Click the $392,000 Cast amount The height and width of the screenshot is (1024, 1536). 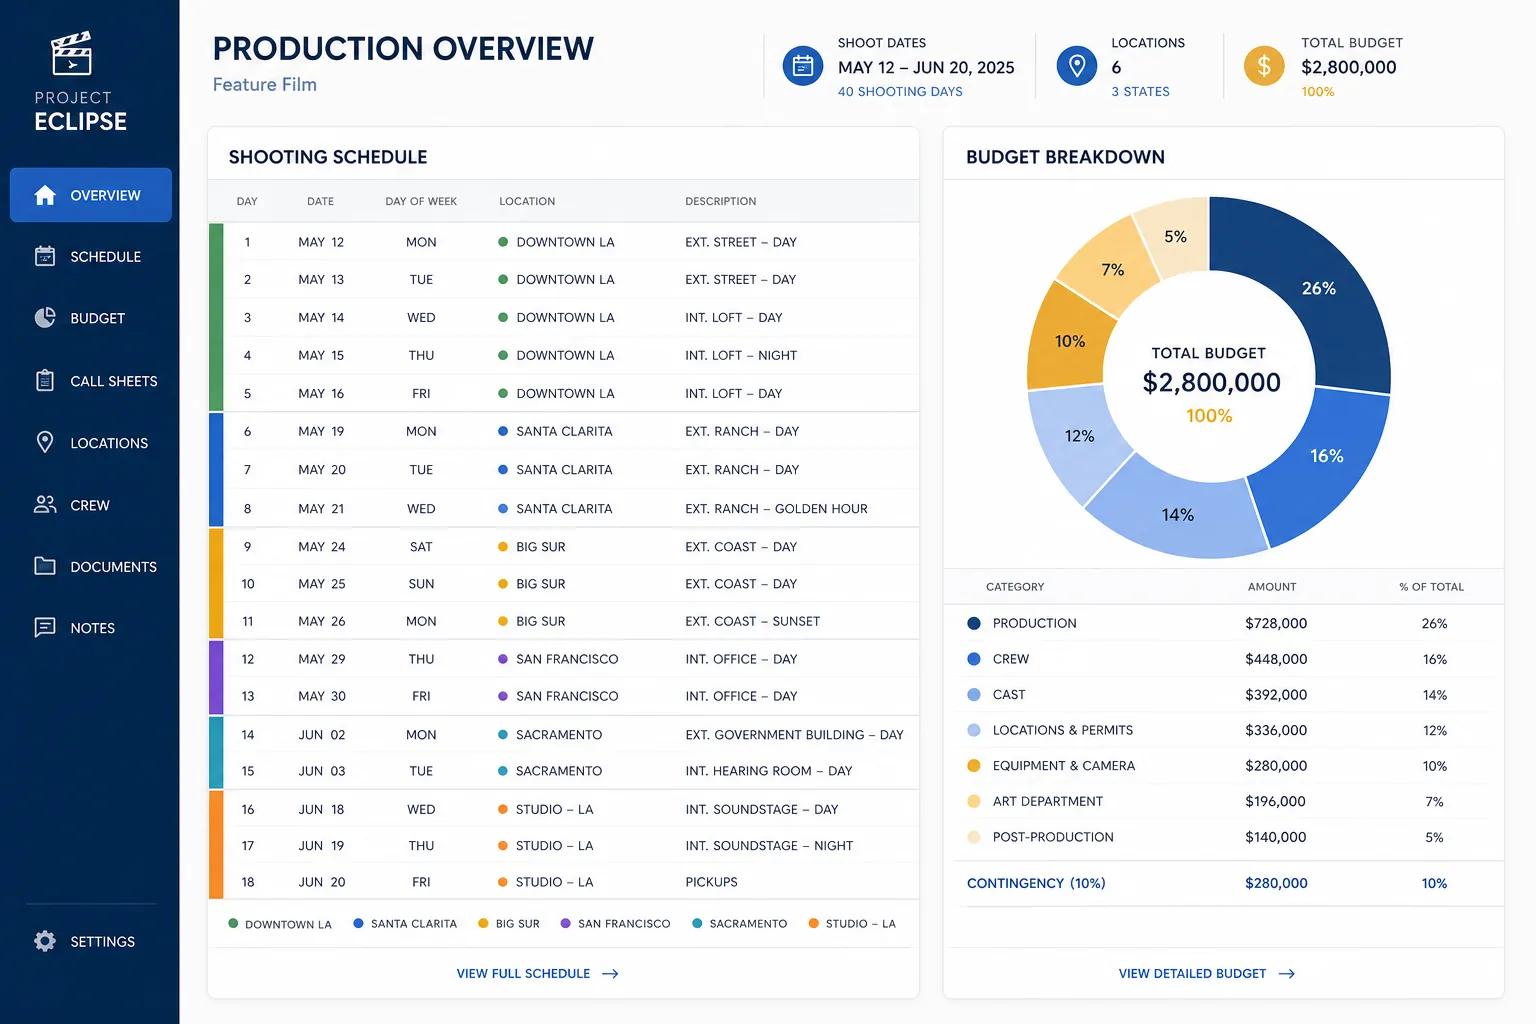[x=1276, y=695]
